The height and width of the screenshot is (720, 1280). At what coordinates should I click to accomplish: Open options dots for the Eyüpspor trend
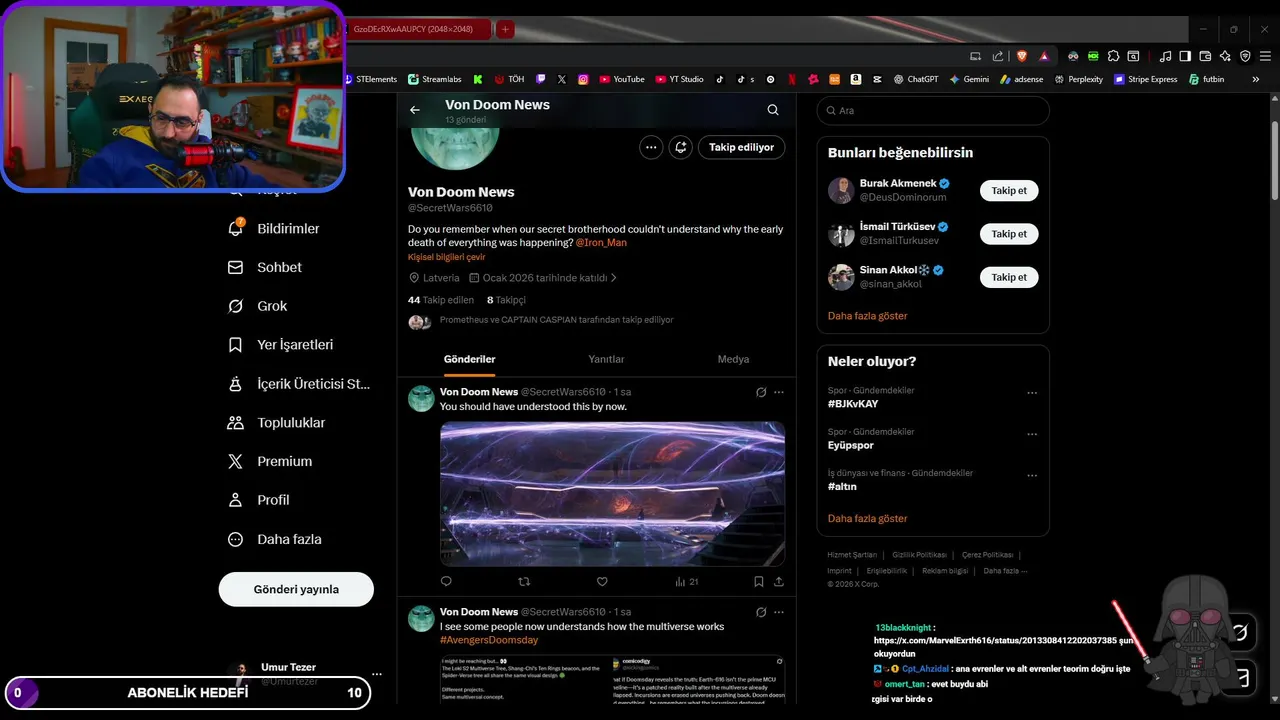point(1033,435)
